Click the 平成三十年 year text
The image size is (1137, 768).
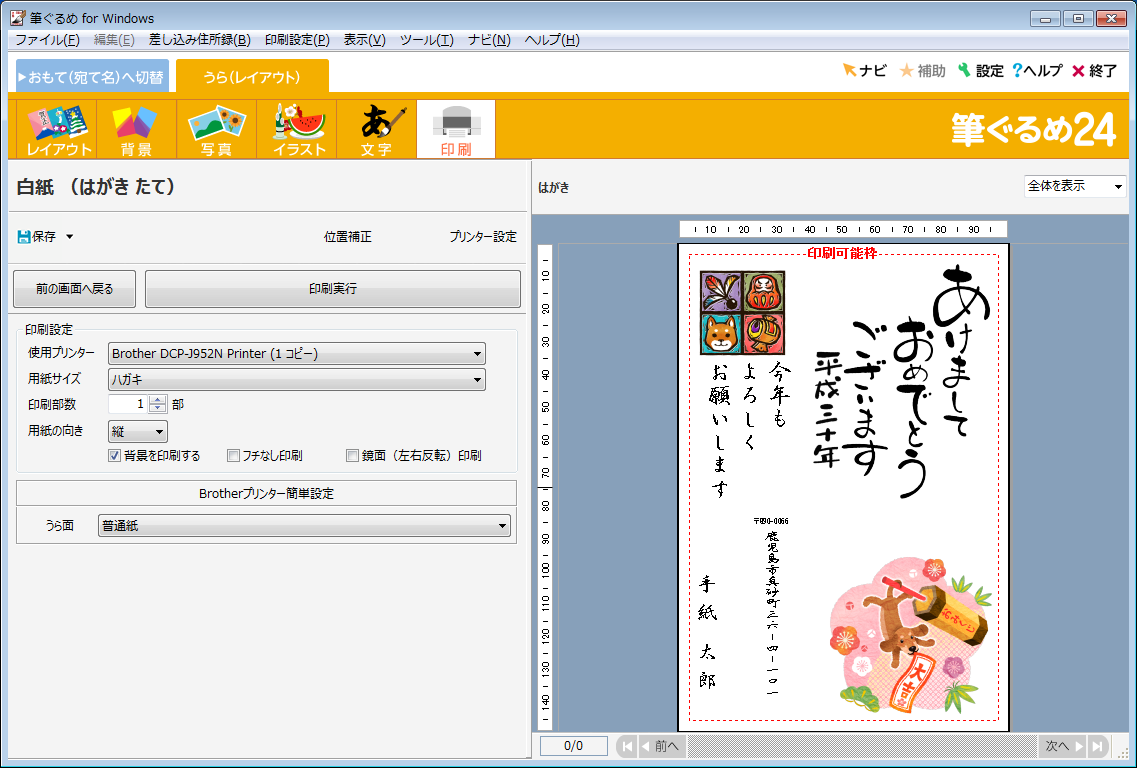pyautogui.click(x=827, y=409)
